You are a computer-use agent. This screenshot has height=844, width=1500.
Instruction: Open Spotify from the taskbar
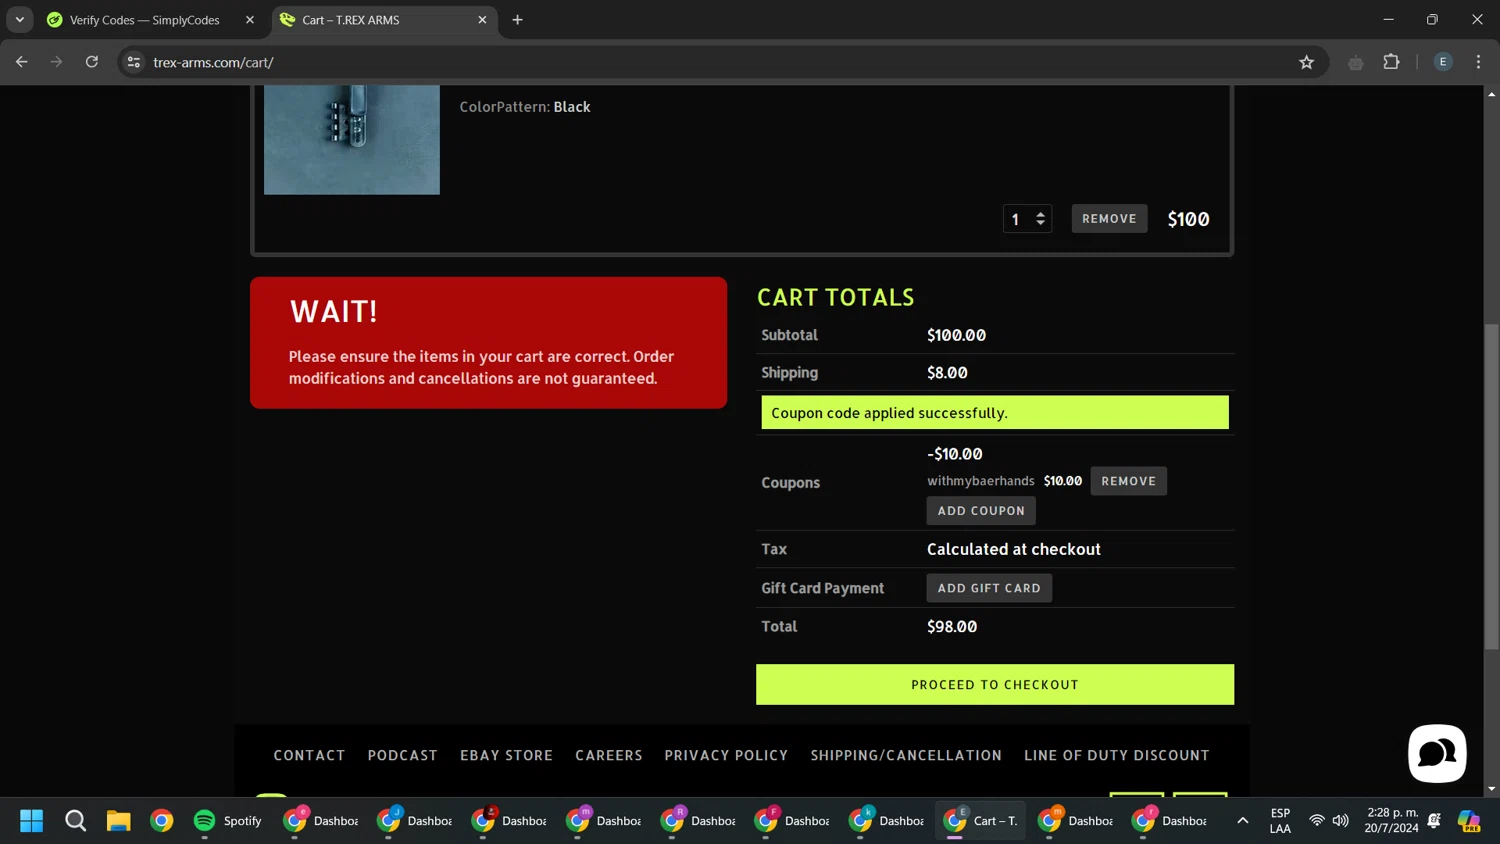[227, 821]
